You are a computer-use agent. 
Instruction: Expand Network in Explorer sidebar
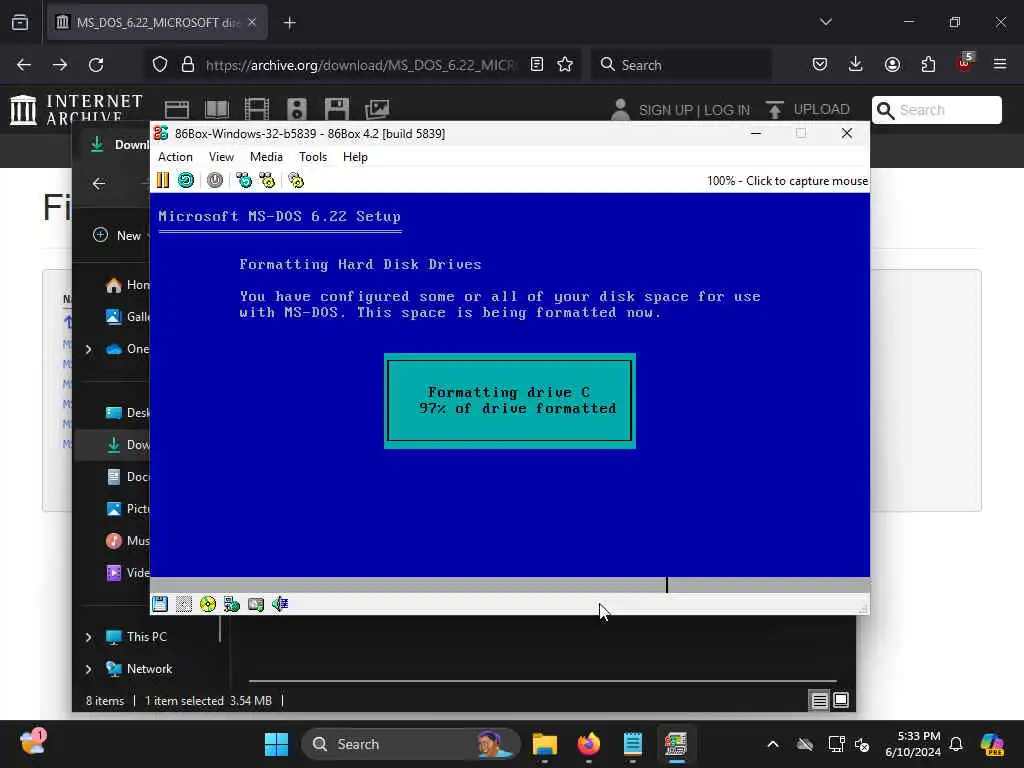(89, 669)
